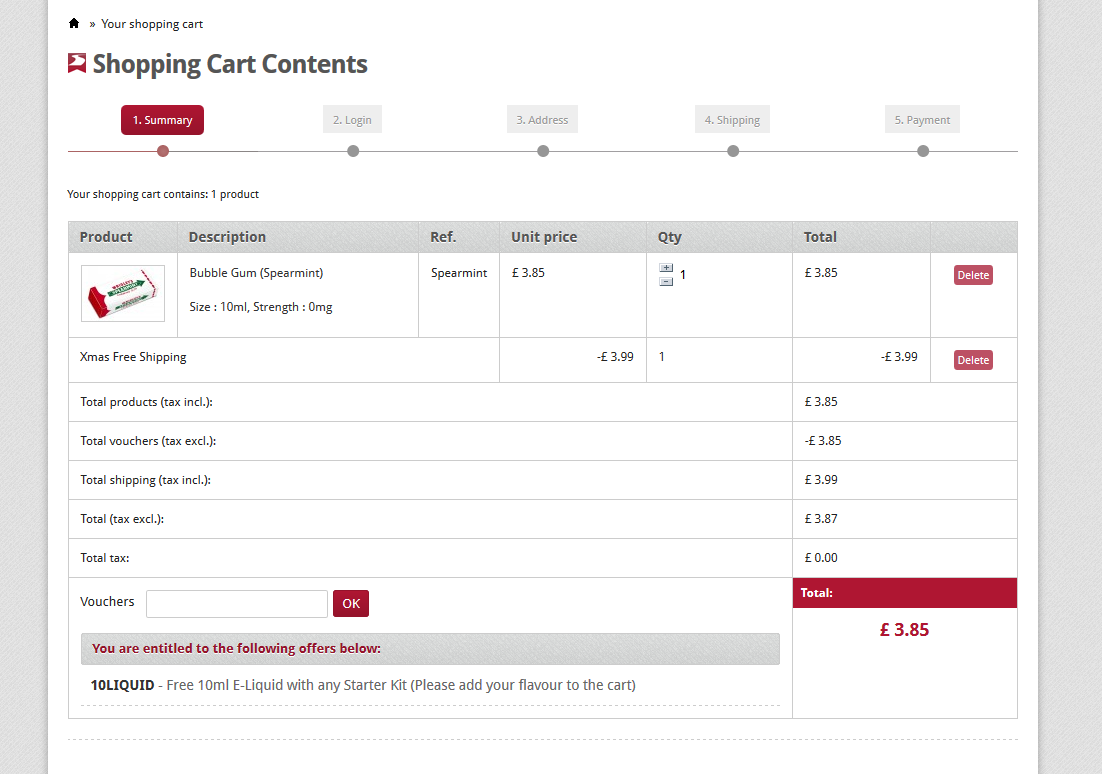Apply the 10LIQUID offer code

122,685
